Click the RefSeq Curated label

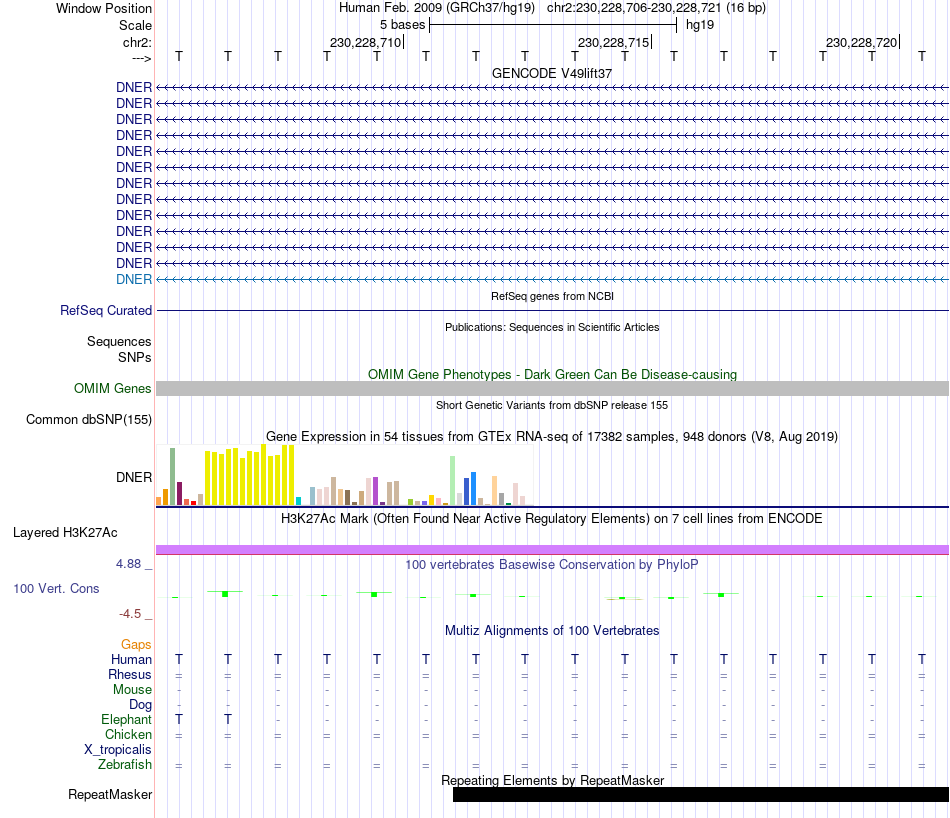point(106,310)
